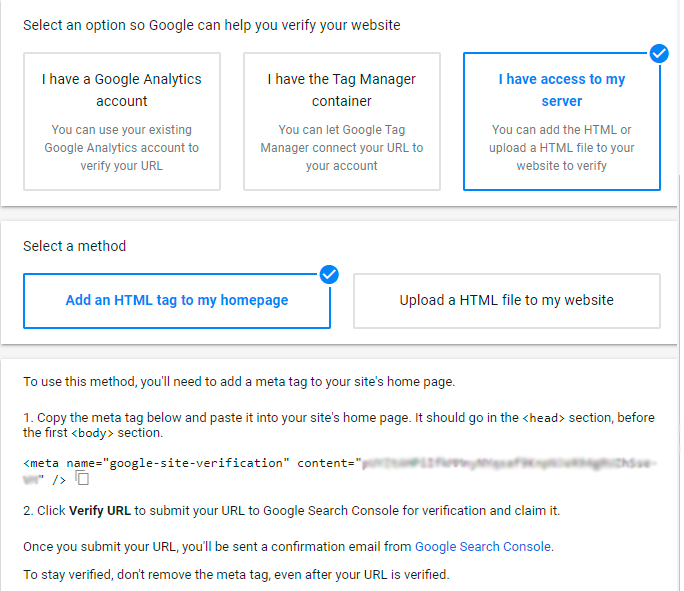Select "I have the Tag Manager container"

(342, 121)
